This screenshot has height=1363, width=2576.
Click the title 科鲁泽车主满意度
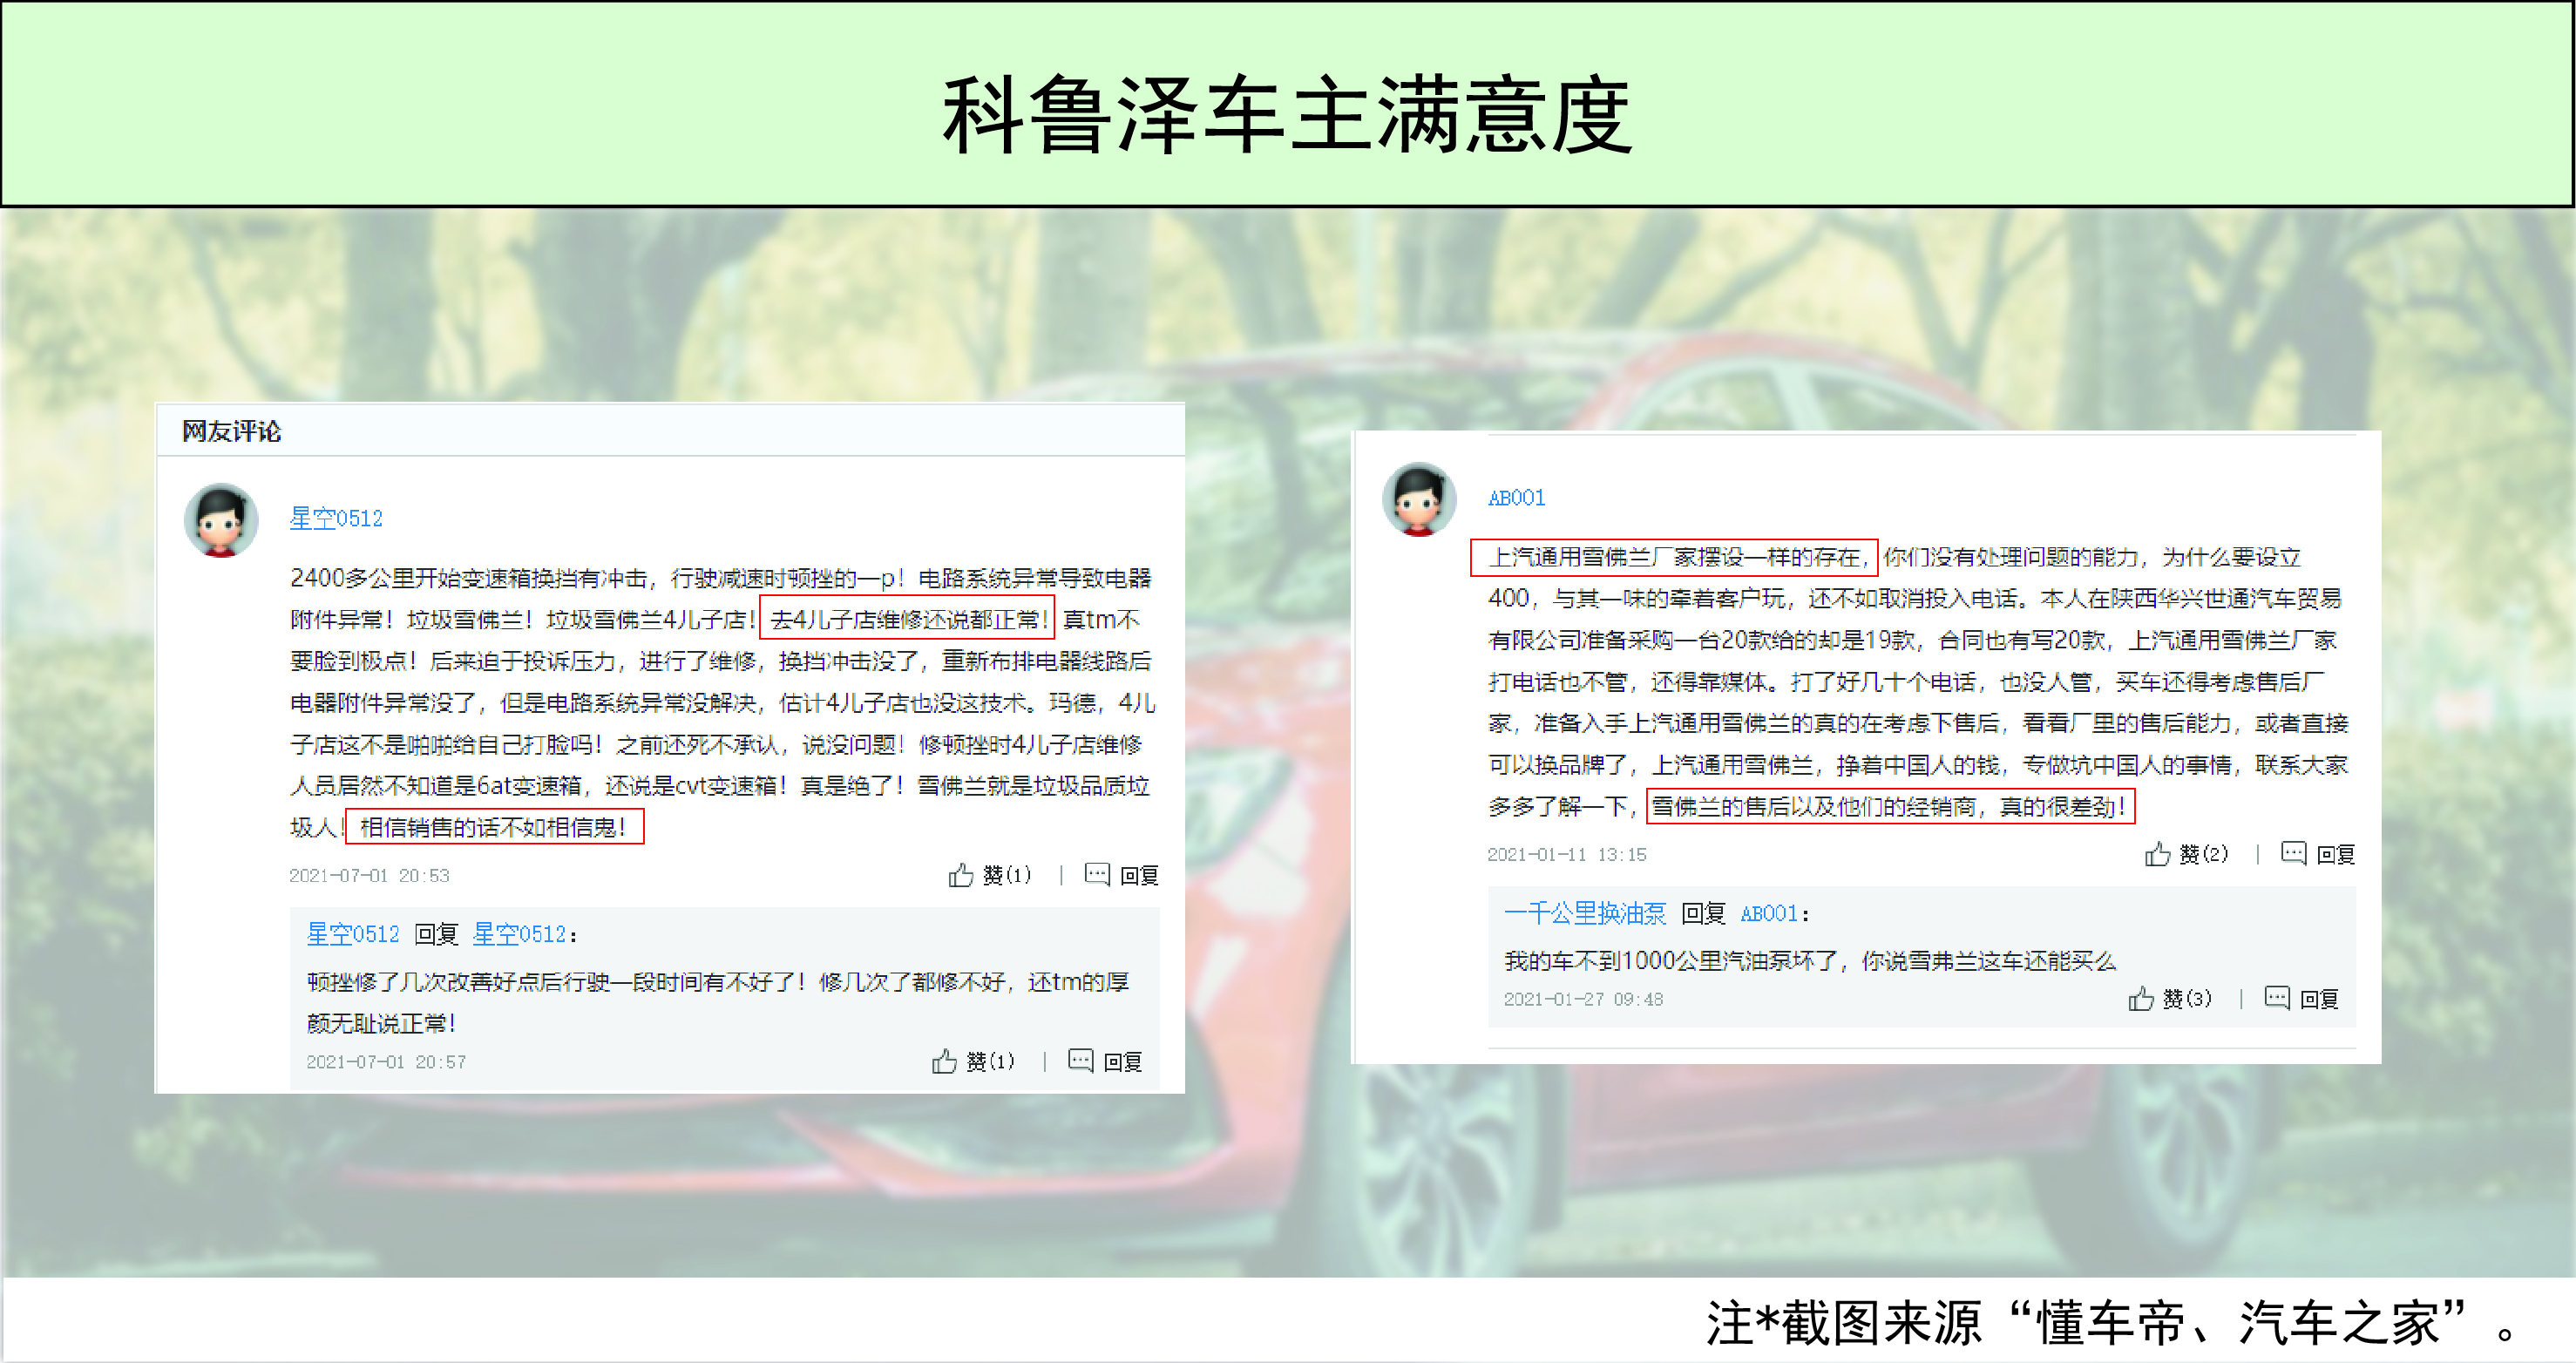(x=1287, y=115)
